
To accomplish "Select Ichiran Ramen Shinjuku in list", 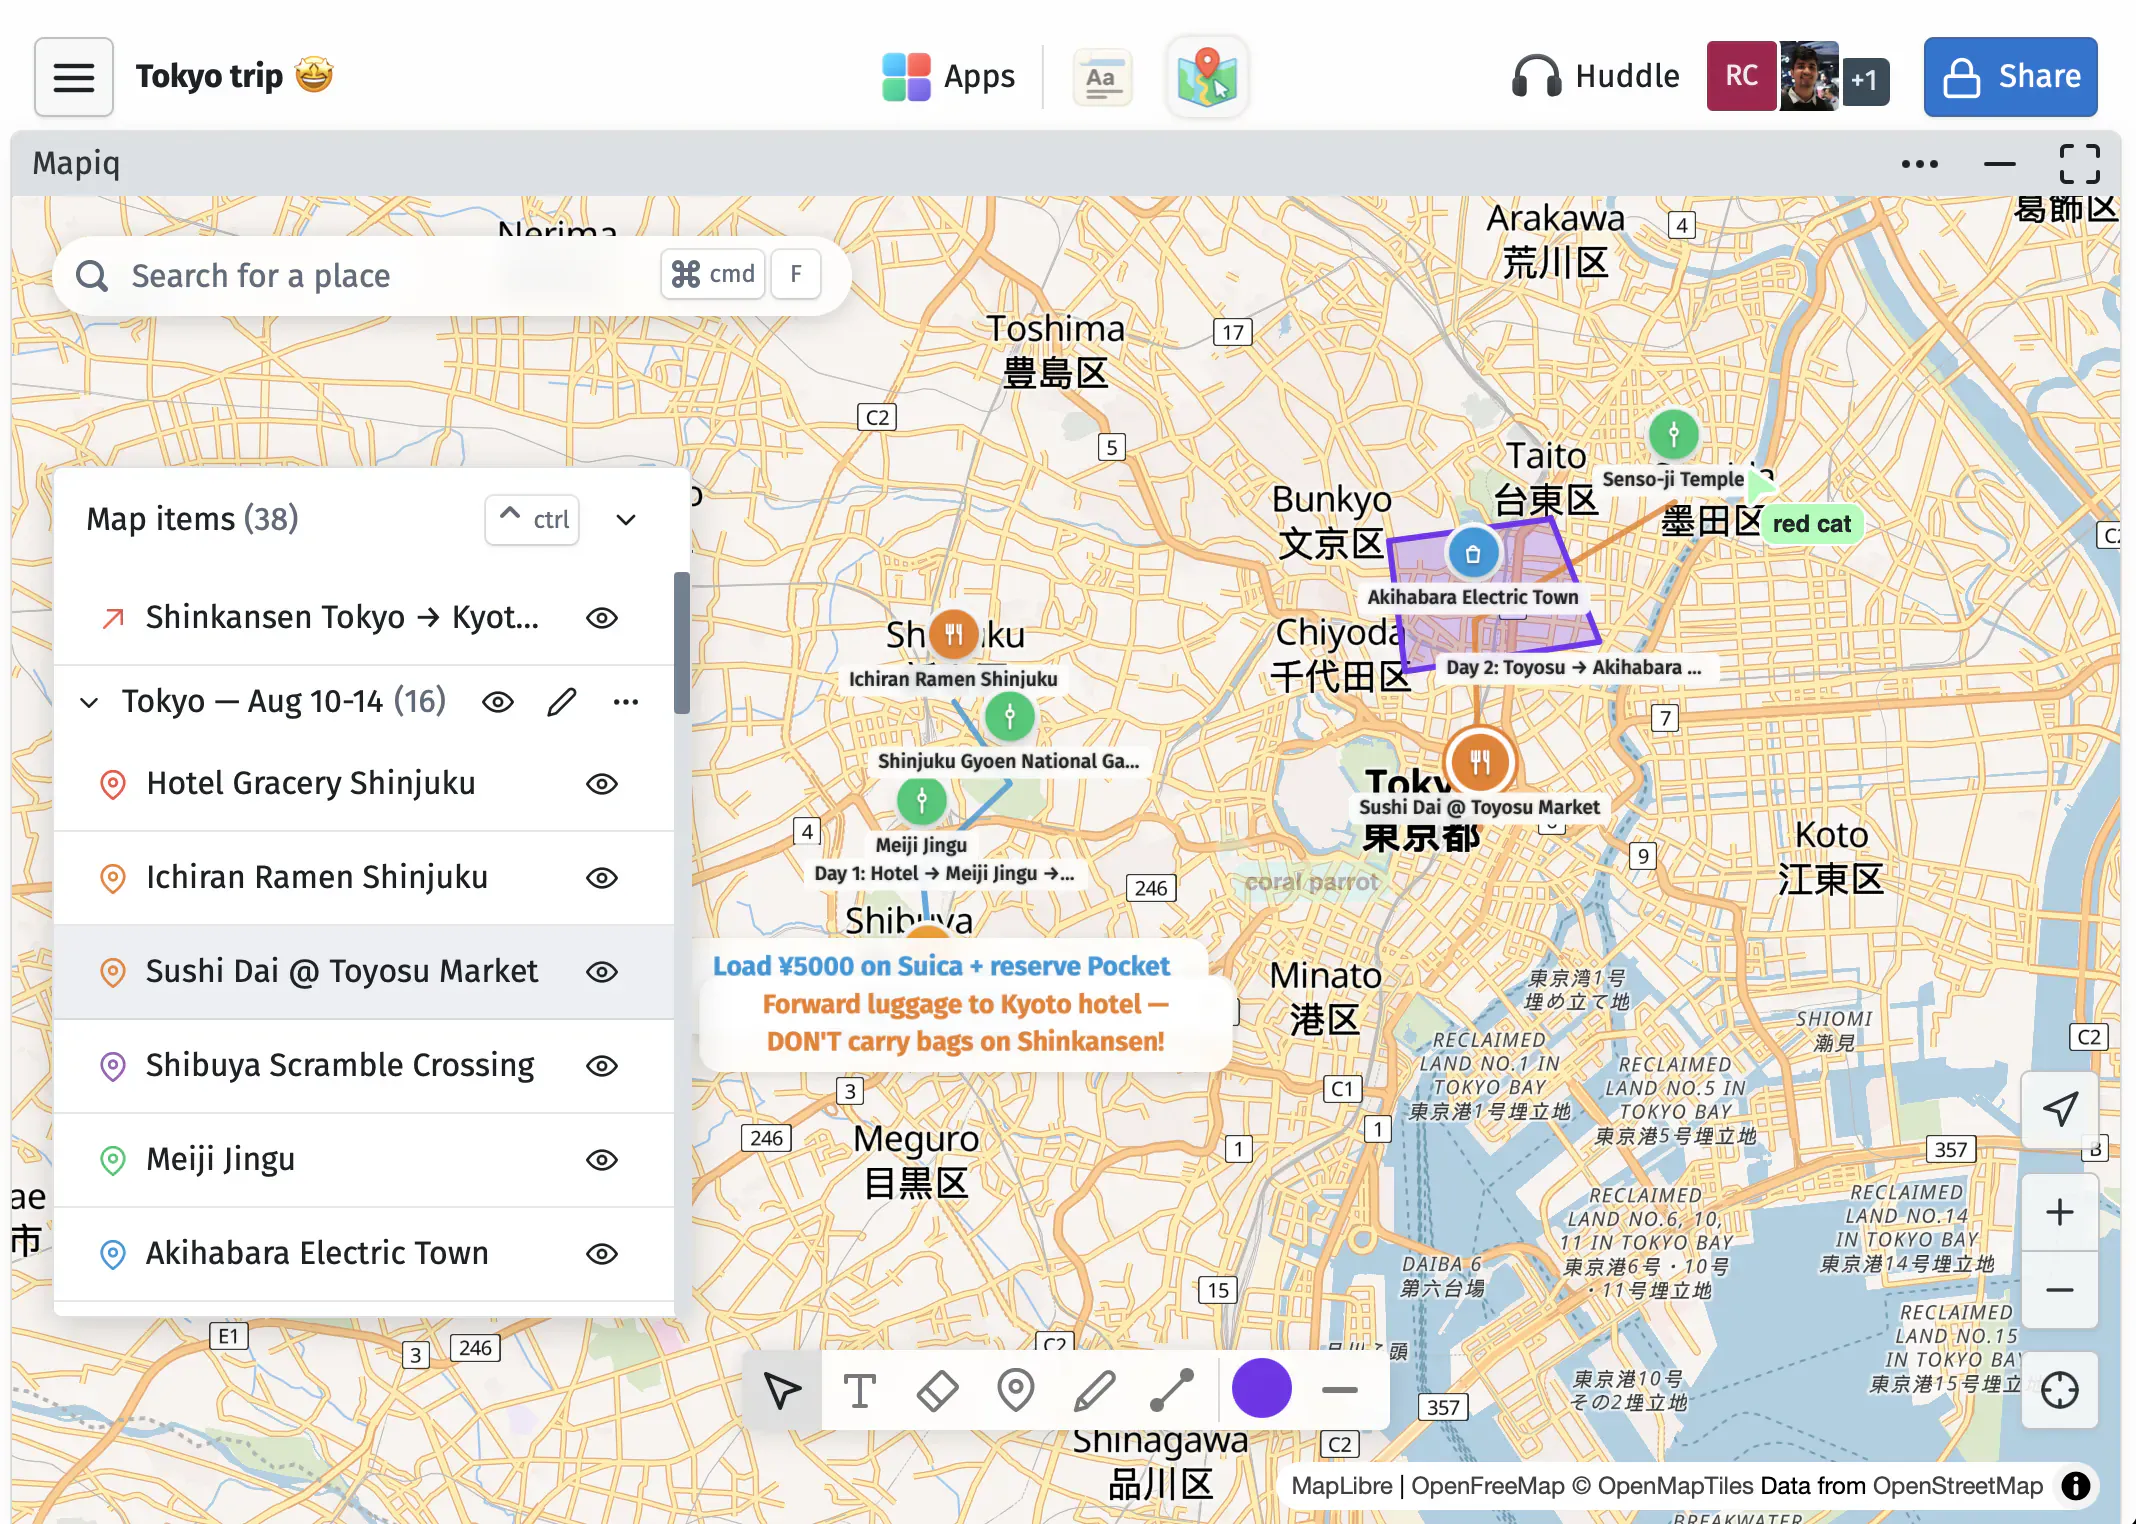I will point(365,878).
